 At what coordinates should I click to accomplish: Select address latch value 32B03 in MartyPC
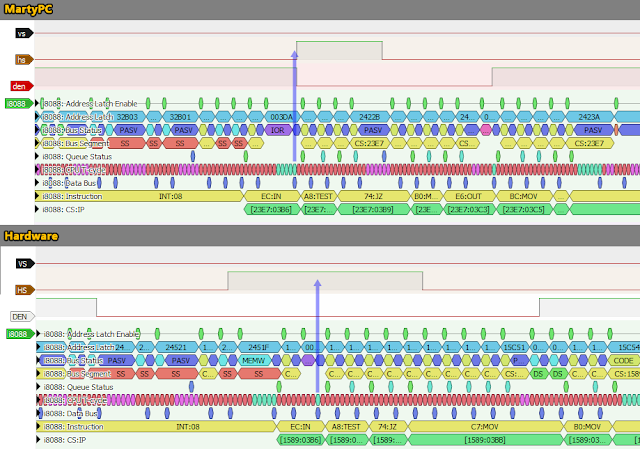127,117
